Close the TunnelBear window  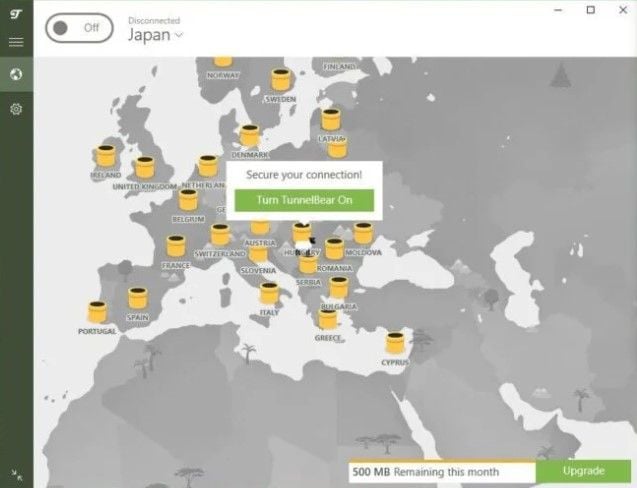click(x=623, y=10)
